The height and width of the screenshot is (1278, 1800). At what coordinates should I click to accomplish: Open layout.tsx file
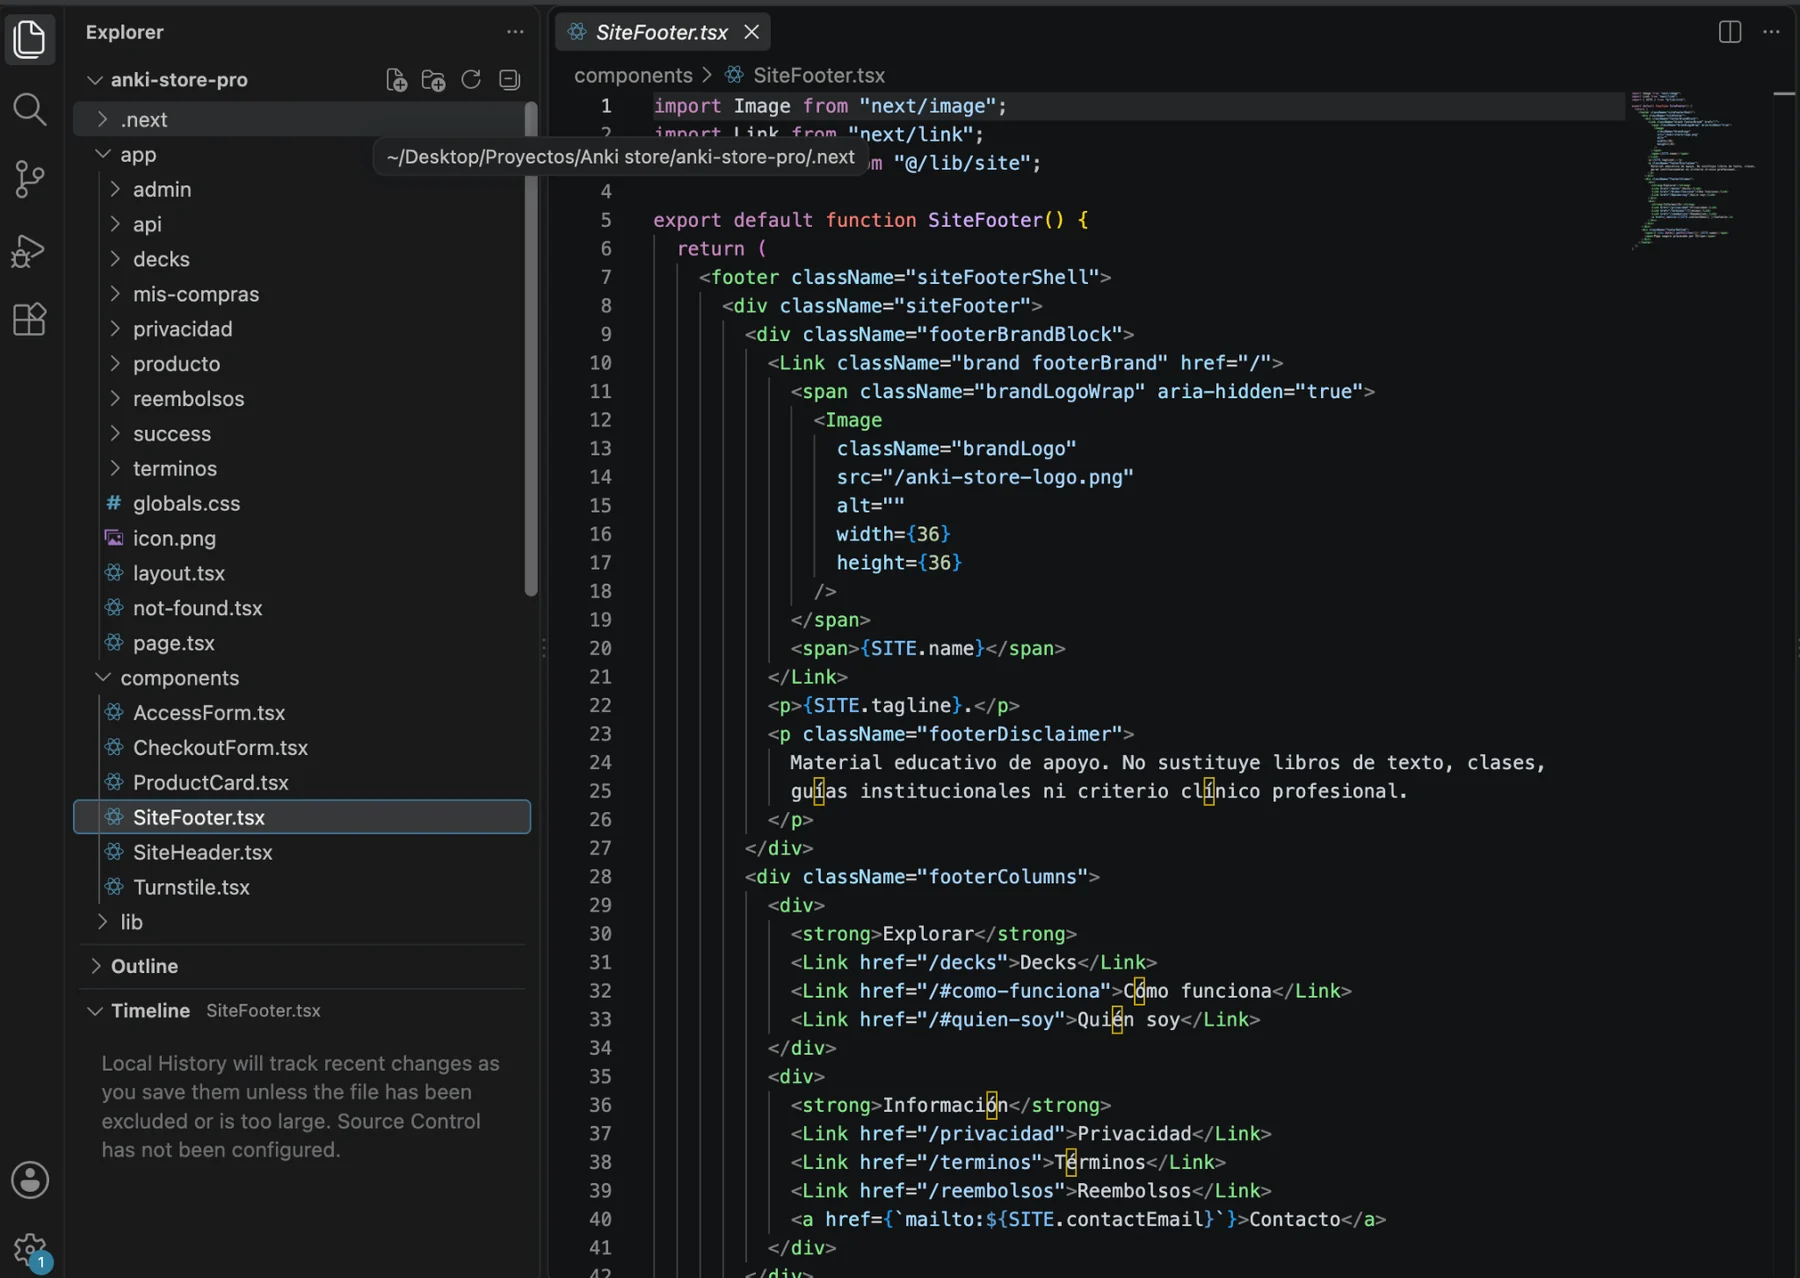point(300,573)
